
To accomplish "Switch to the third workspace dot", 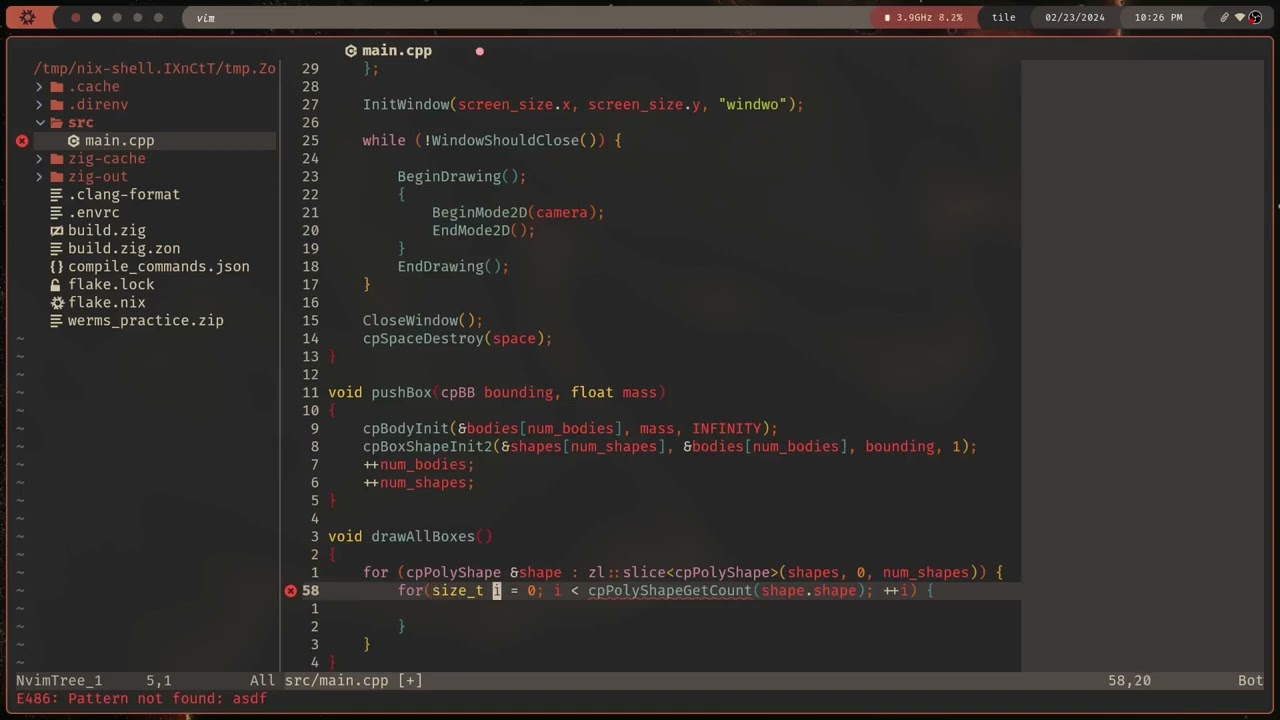I will (117, 18).
